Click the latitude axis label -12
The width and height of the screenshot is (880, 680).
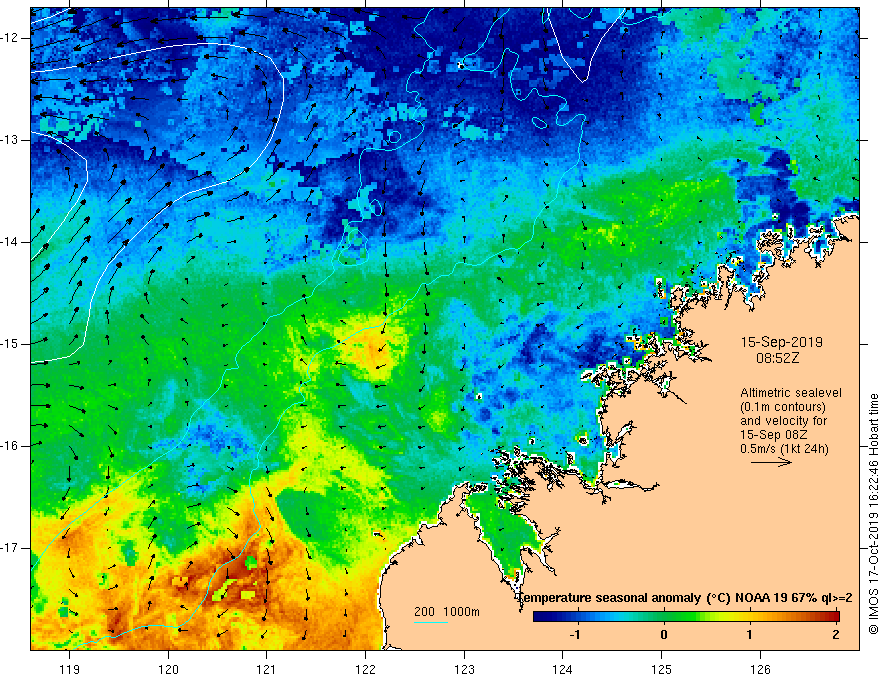[x=10, y=38]
